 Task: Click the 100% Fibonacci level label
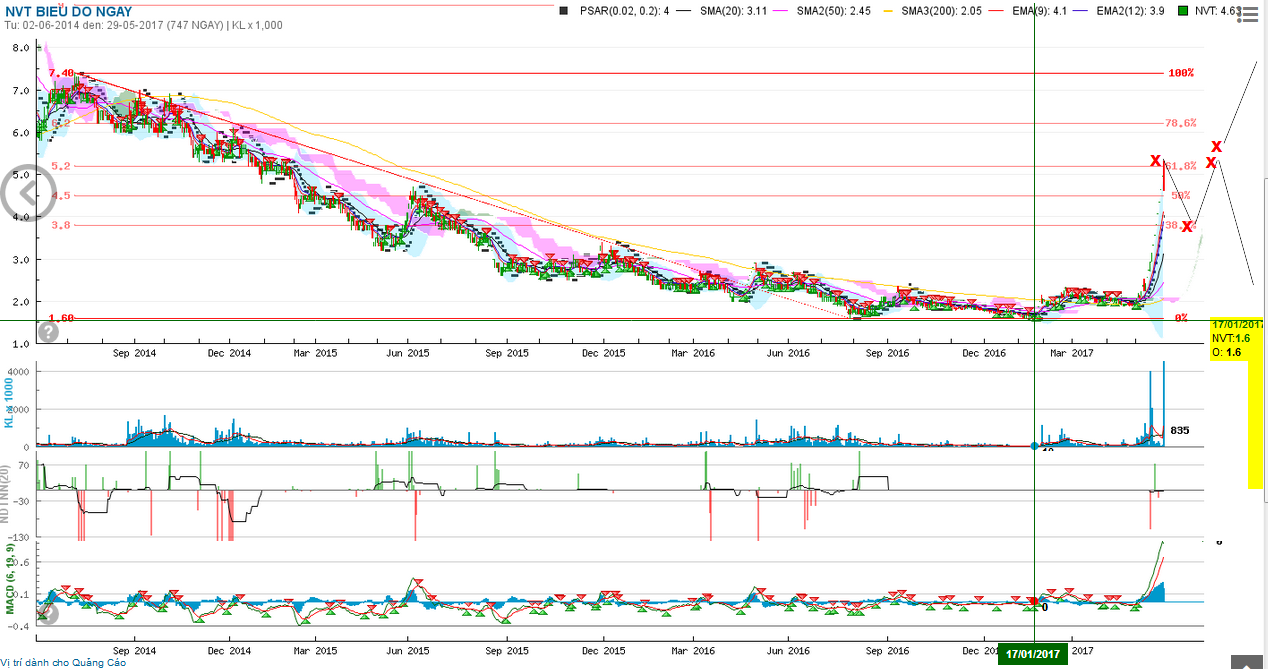coord(1181,74)
